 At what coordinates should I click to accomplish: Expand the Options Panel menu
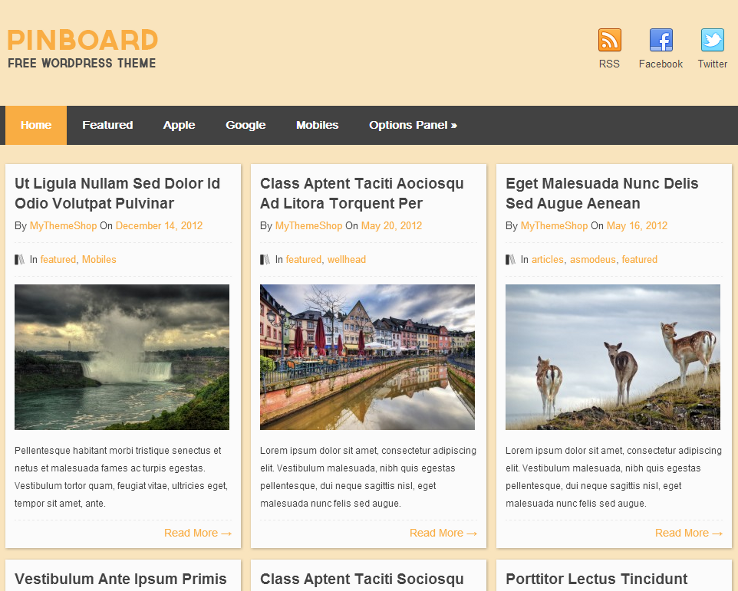pyautogui.click(x=412, y=125)
